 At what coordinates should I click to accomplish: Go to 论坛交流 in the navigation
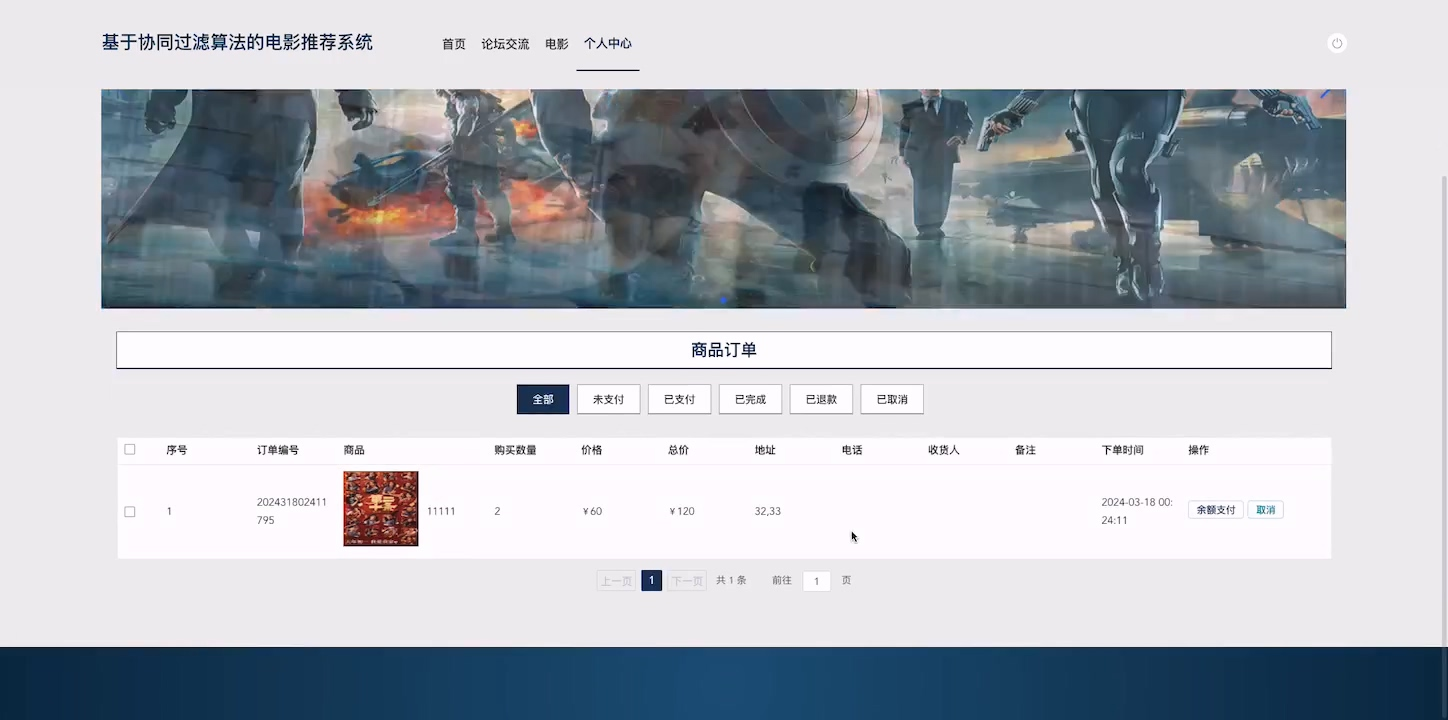coord(505,44)
